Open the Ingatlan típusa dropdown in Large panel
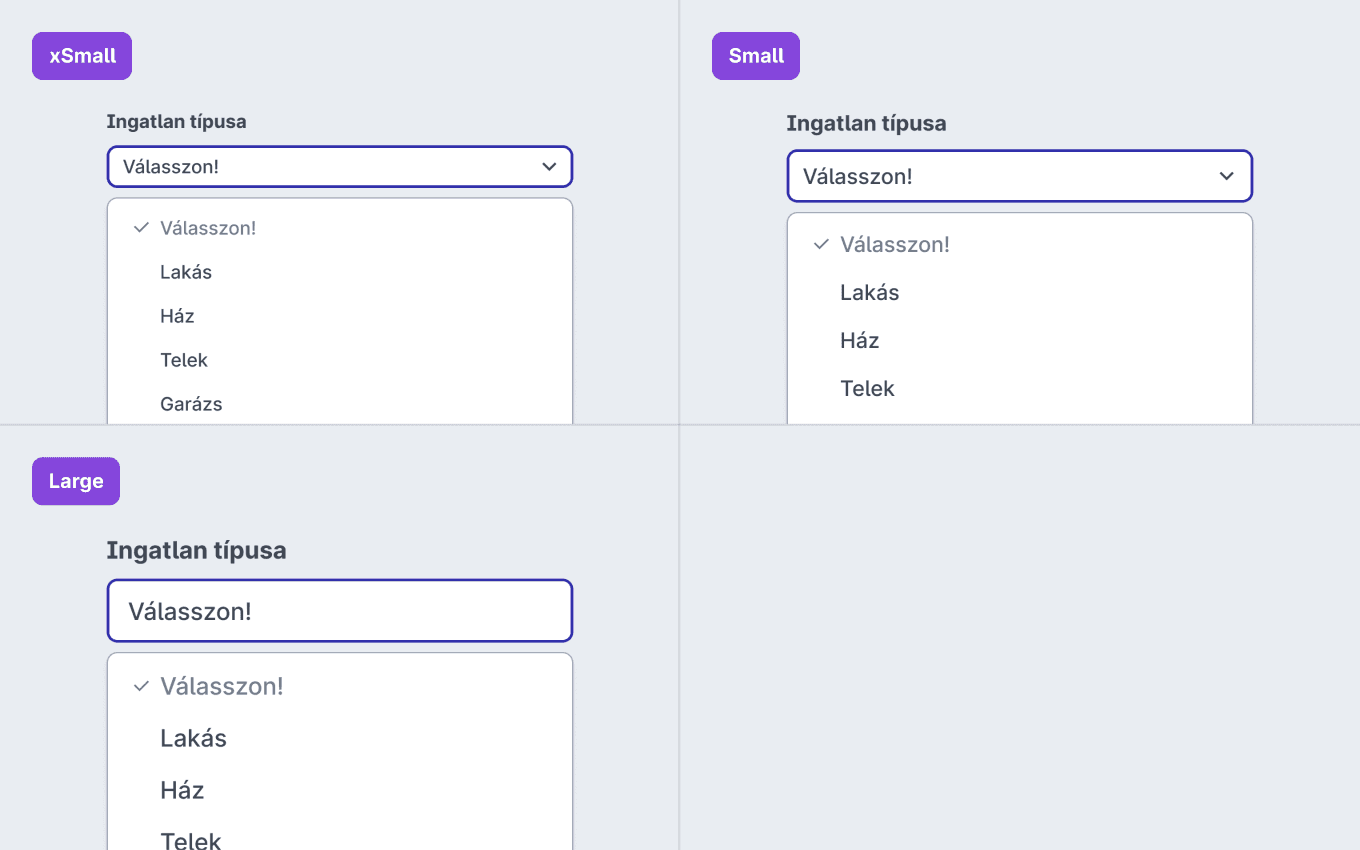Viewport: 1360px width, 850px height. click(340, 611)
